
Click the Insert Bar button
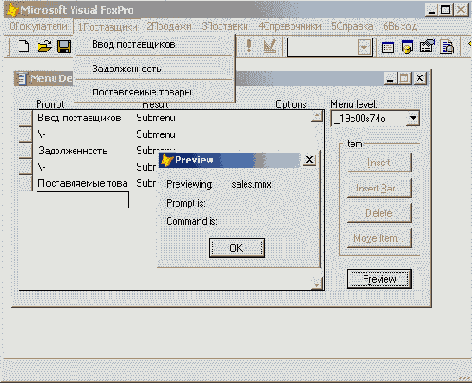coord(379,188)
